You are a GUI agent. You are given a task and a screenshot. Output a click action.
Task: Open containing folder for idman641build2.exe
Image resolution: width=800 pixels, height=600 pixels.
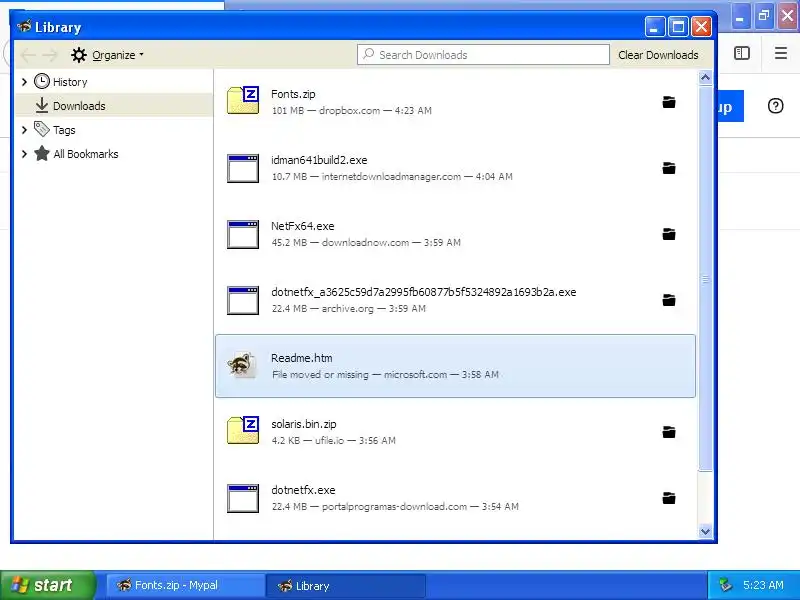pos(669,168)
